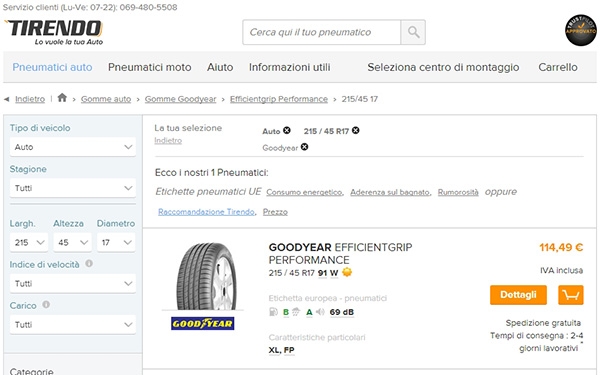Open the Goodyear tire product image
The image size is (600, 375).
click(206, 276)
